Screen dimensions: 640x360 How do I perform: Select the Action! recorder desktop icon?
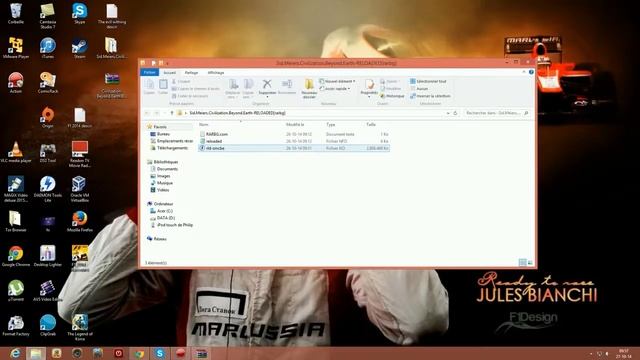pyautogui.click(x=16, y=83)
